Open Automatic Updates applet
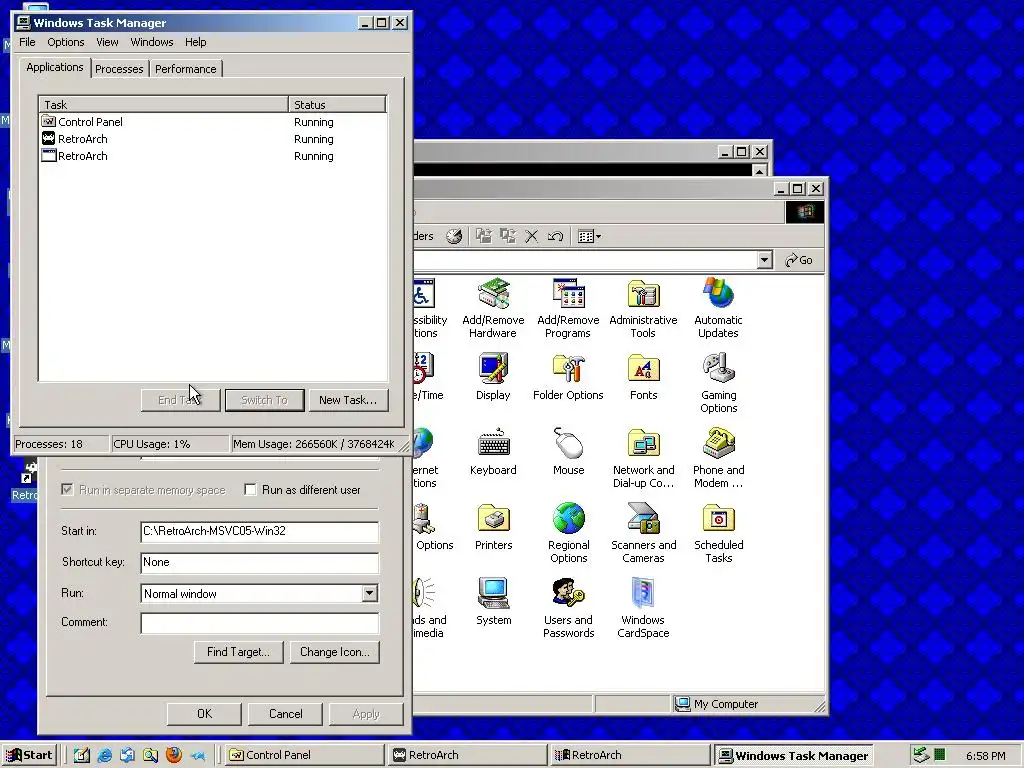The height and width of the screenshot is (768, 1024). point(718,308)
